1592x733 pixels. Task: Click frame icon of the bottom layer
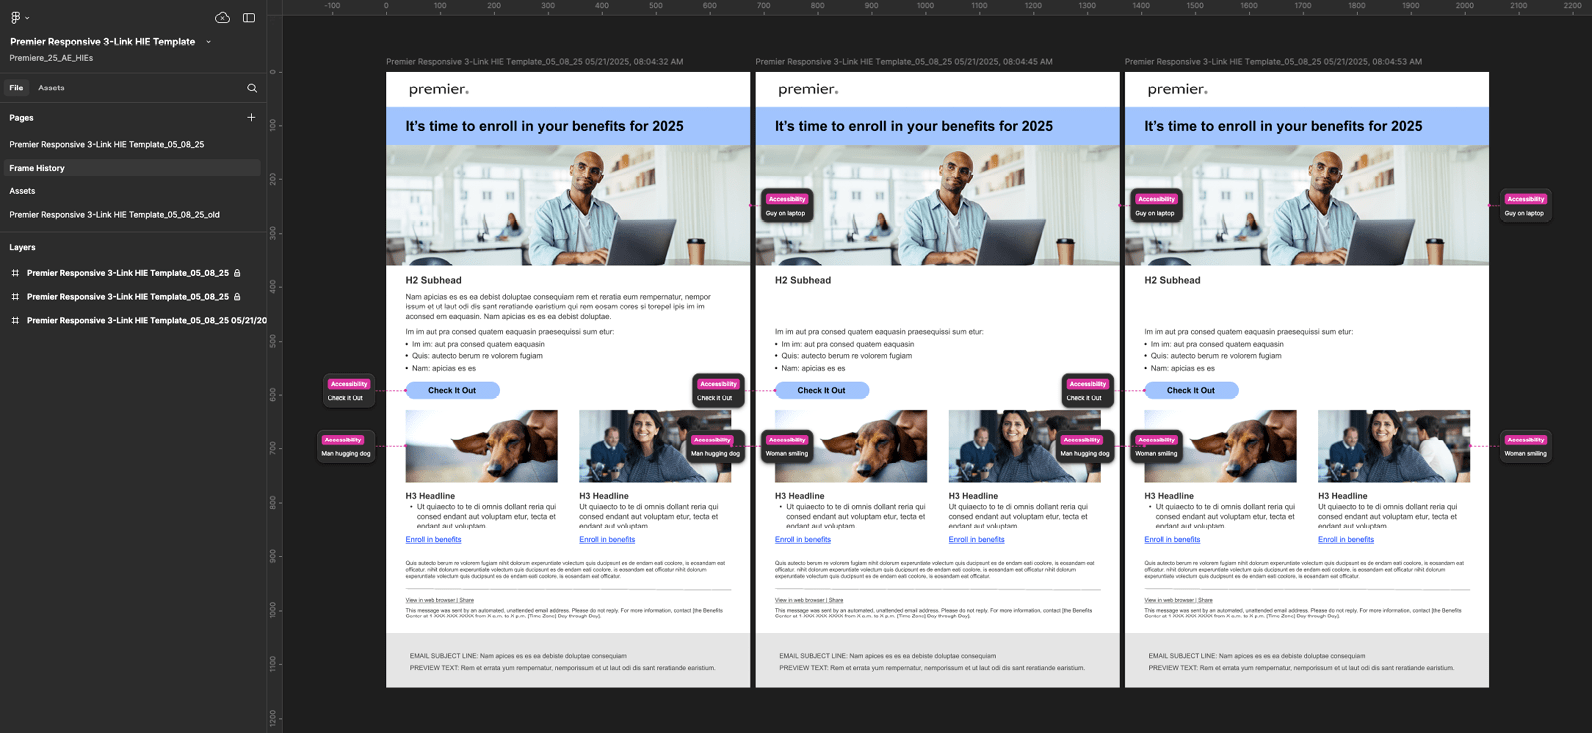tap(15, 321)
